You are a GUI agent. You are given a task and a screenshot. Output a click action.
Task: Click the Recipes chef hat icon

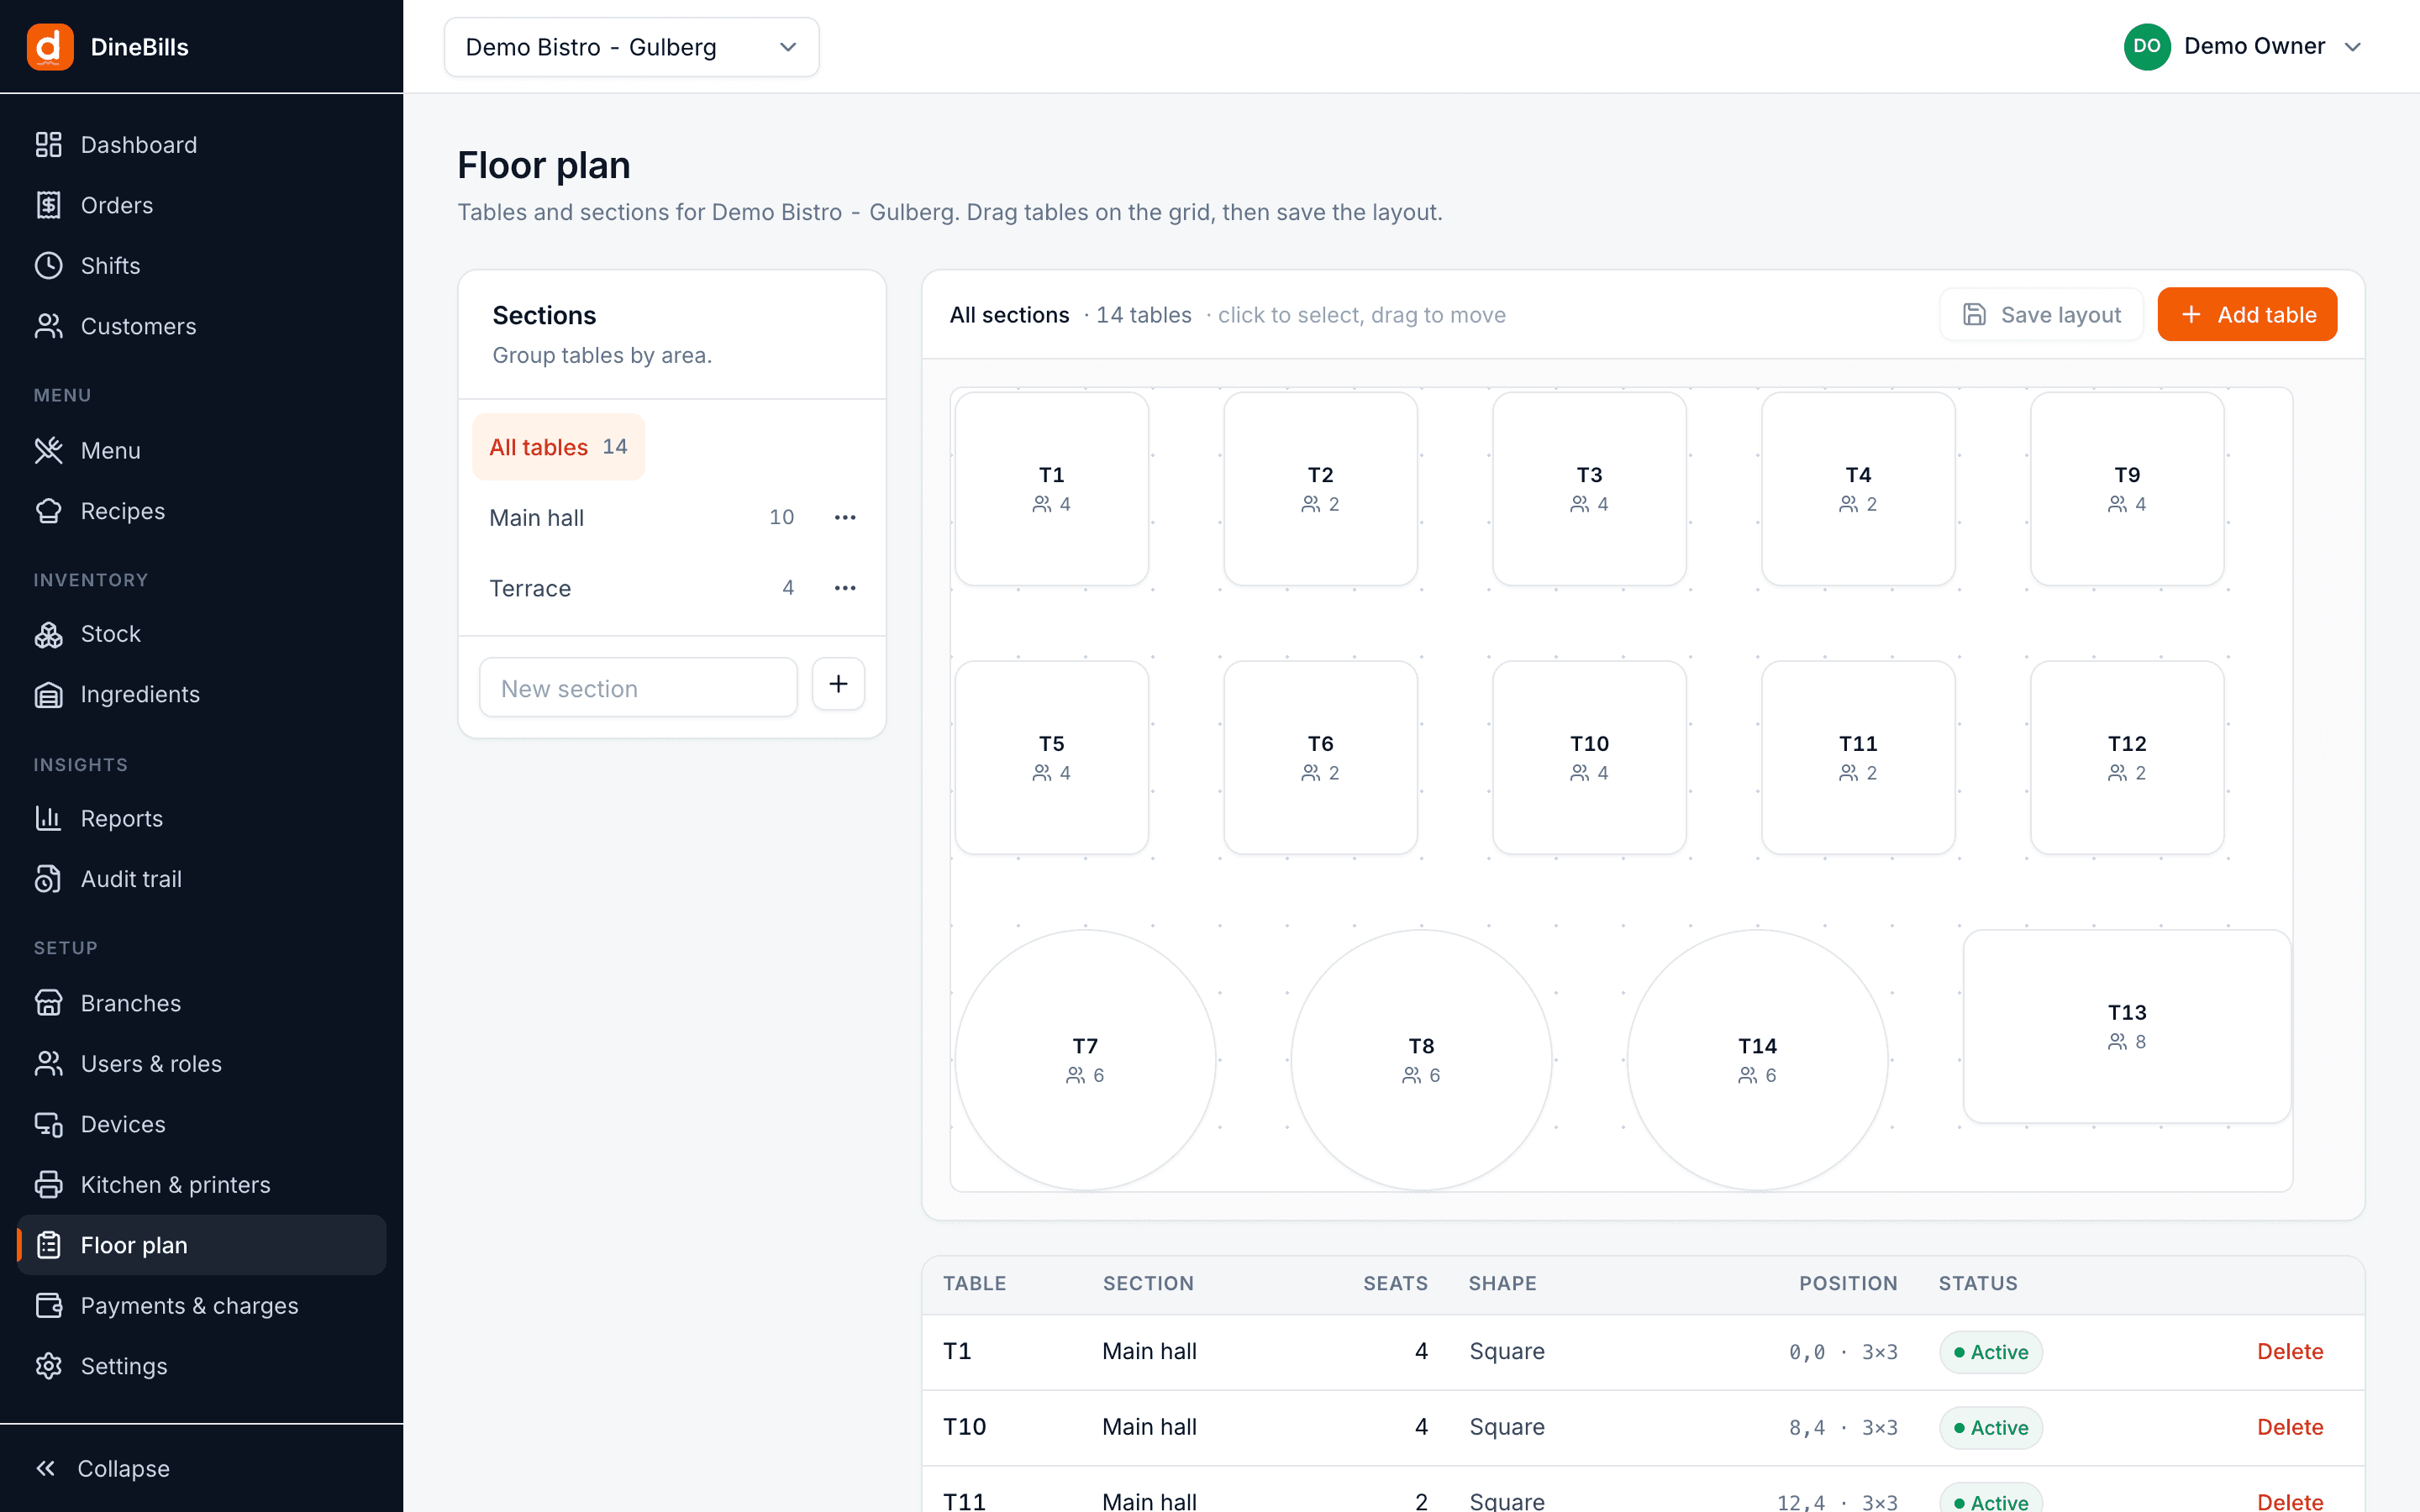pos(48,511)
